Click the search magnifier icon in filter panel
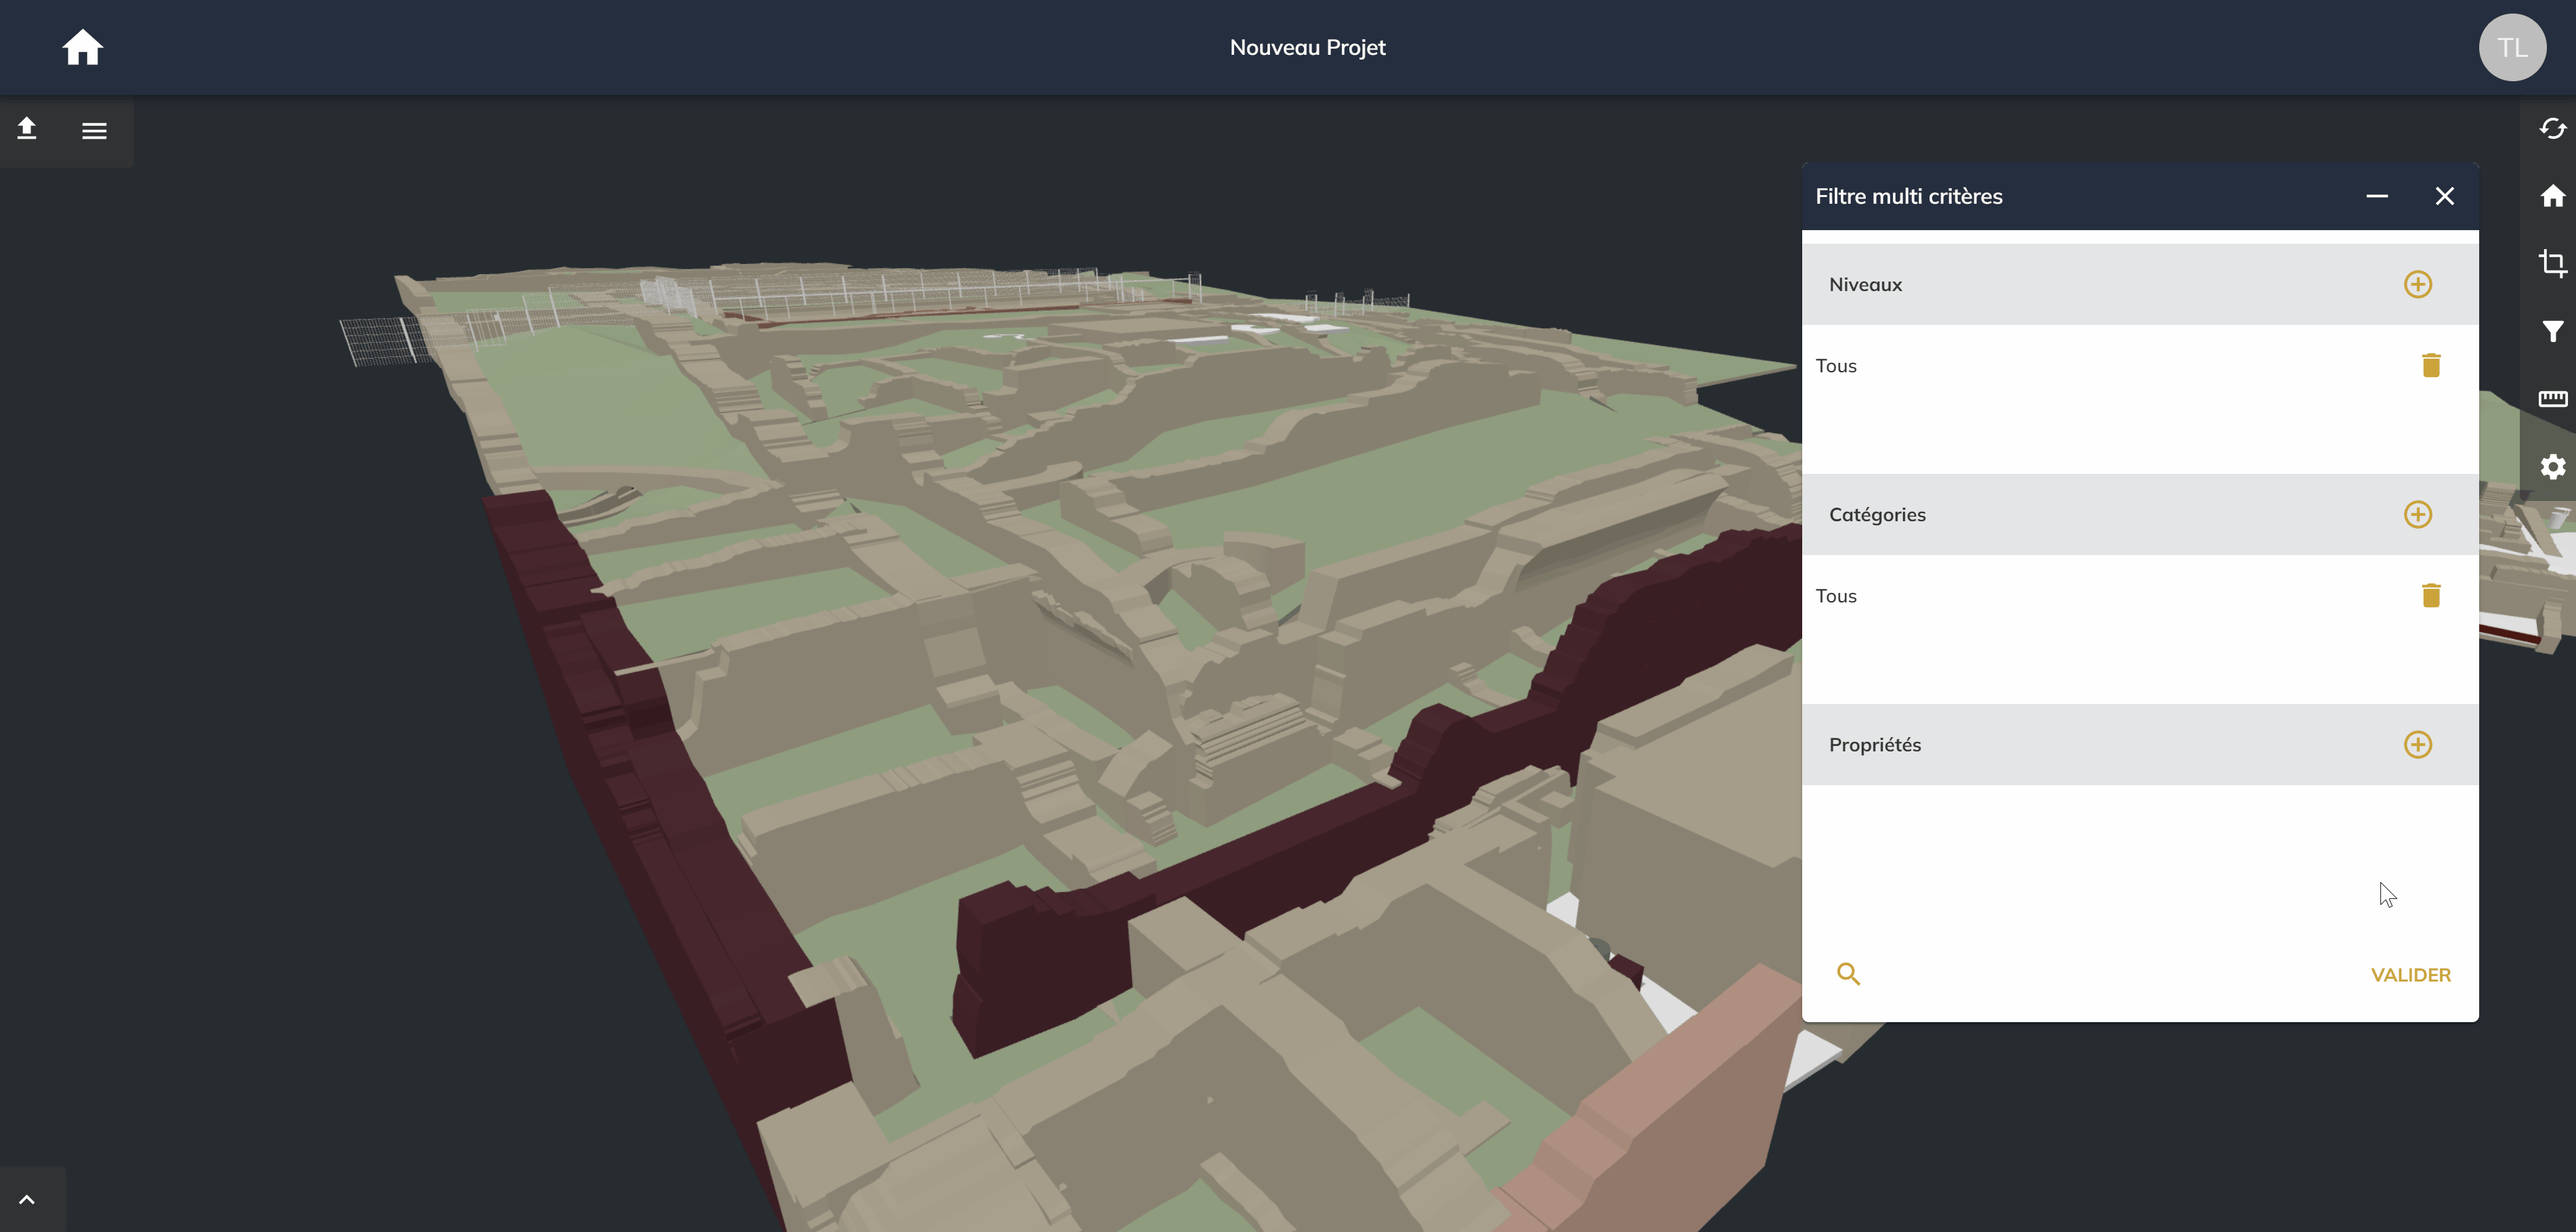 [x=1848, y=974]
